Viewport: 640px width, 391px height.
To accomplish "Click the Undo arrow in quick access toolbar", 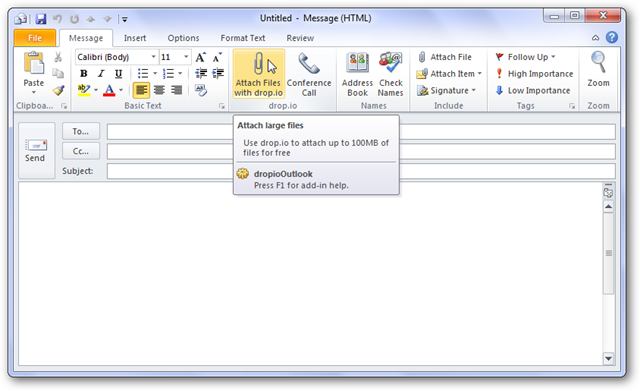I will [58, 19].
